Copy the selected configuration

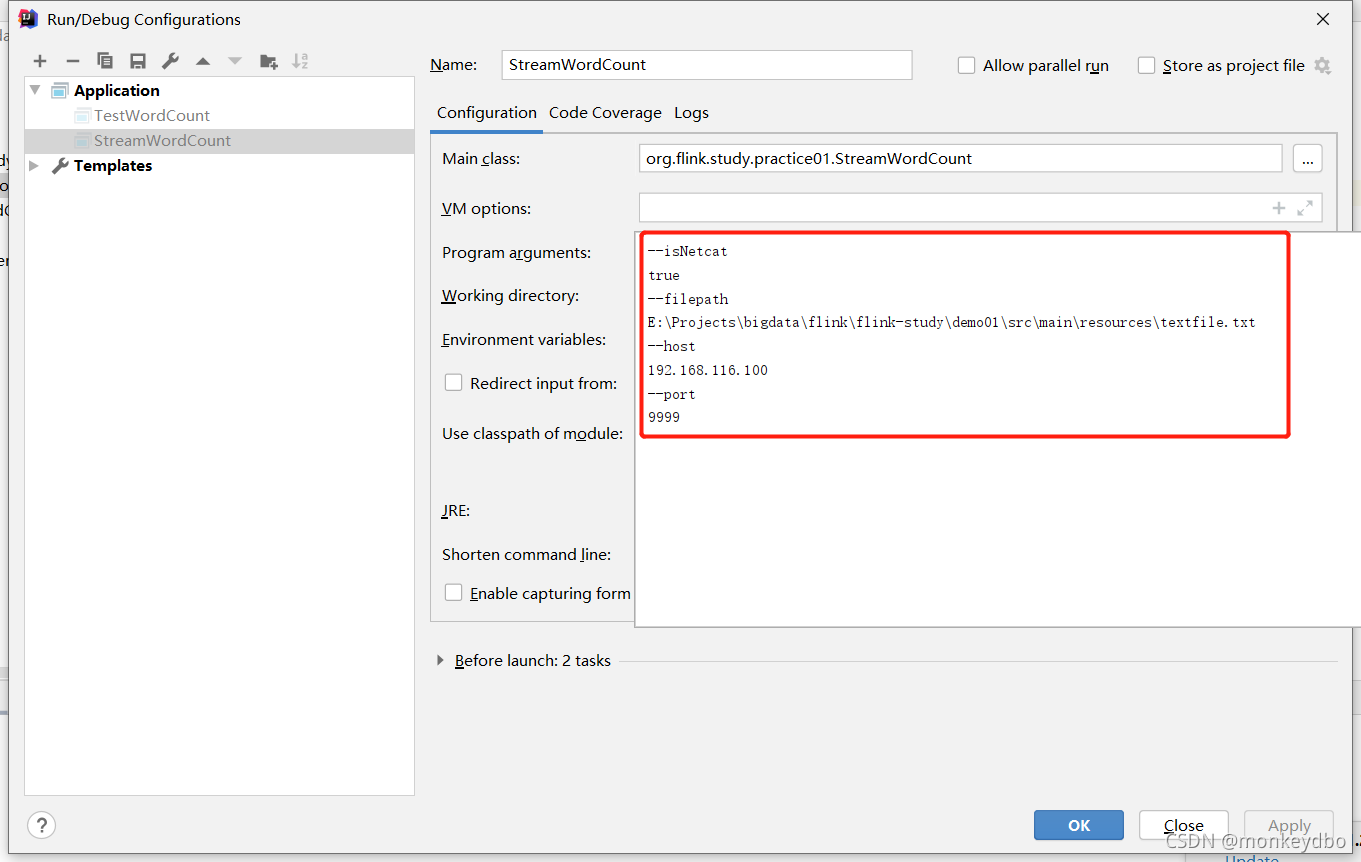tap(105, 61)
